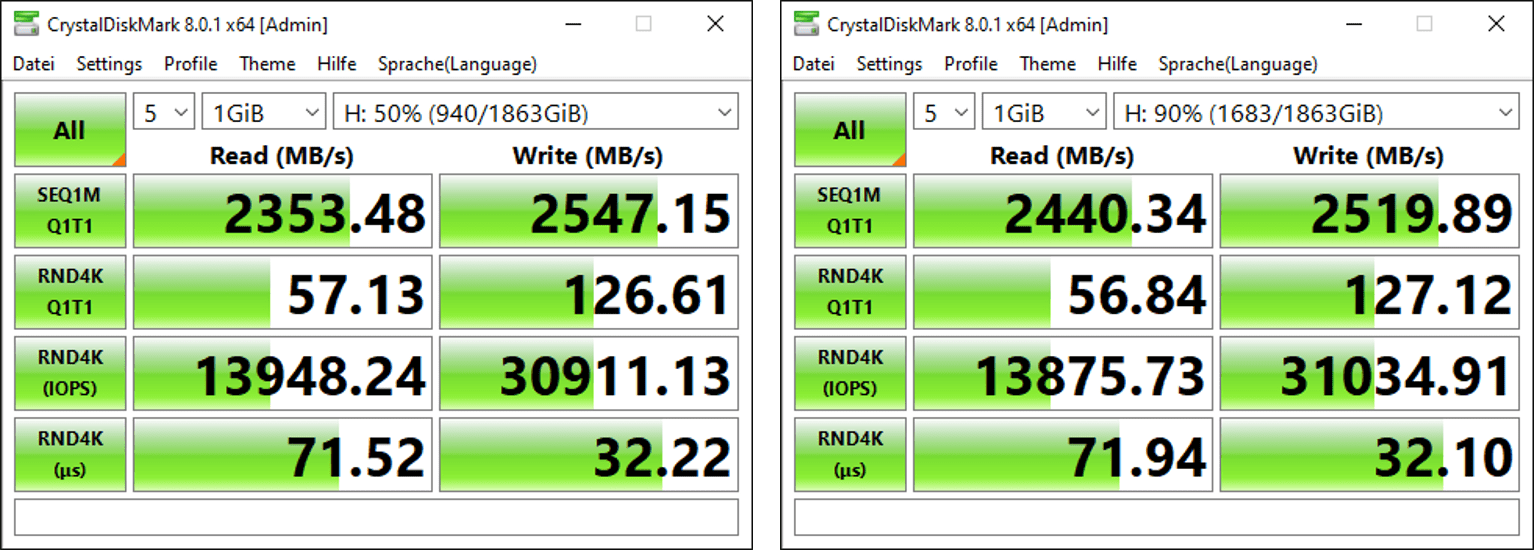This screenshot has height=550, width=1534.
Task: Click random read value 56.84
Action: [1063, 292]
